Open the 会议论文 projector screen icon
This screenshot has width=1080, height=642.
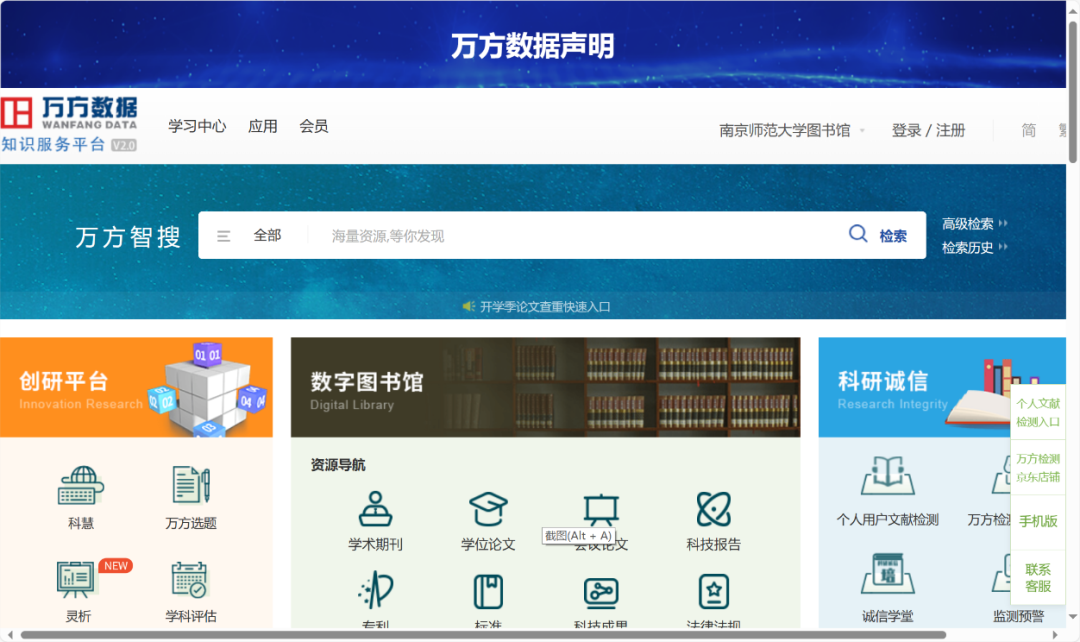[601, 509]
